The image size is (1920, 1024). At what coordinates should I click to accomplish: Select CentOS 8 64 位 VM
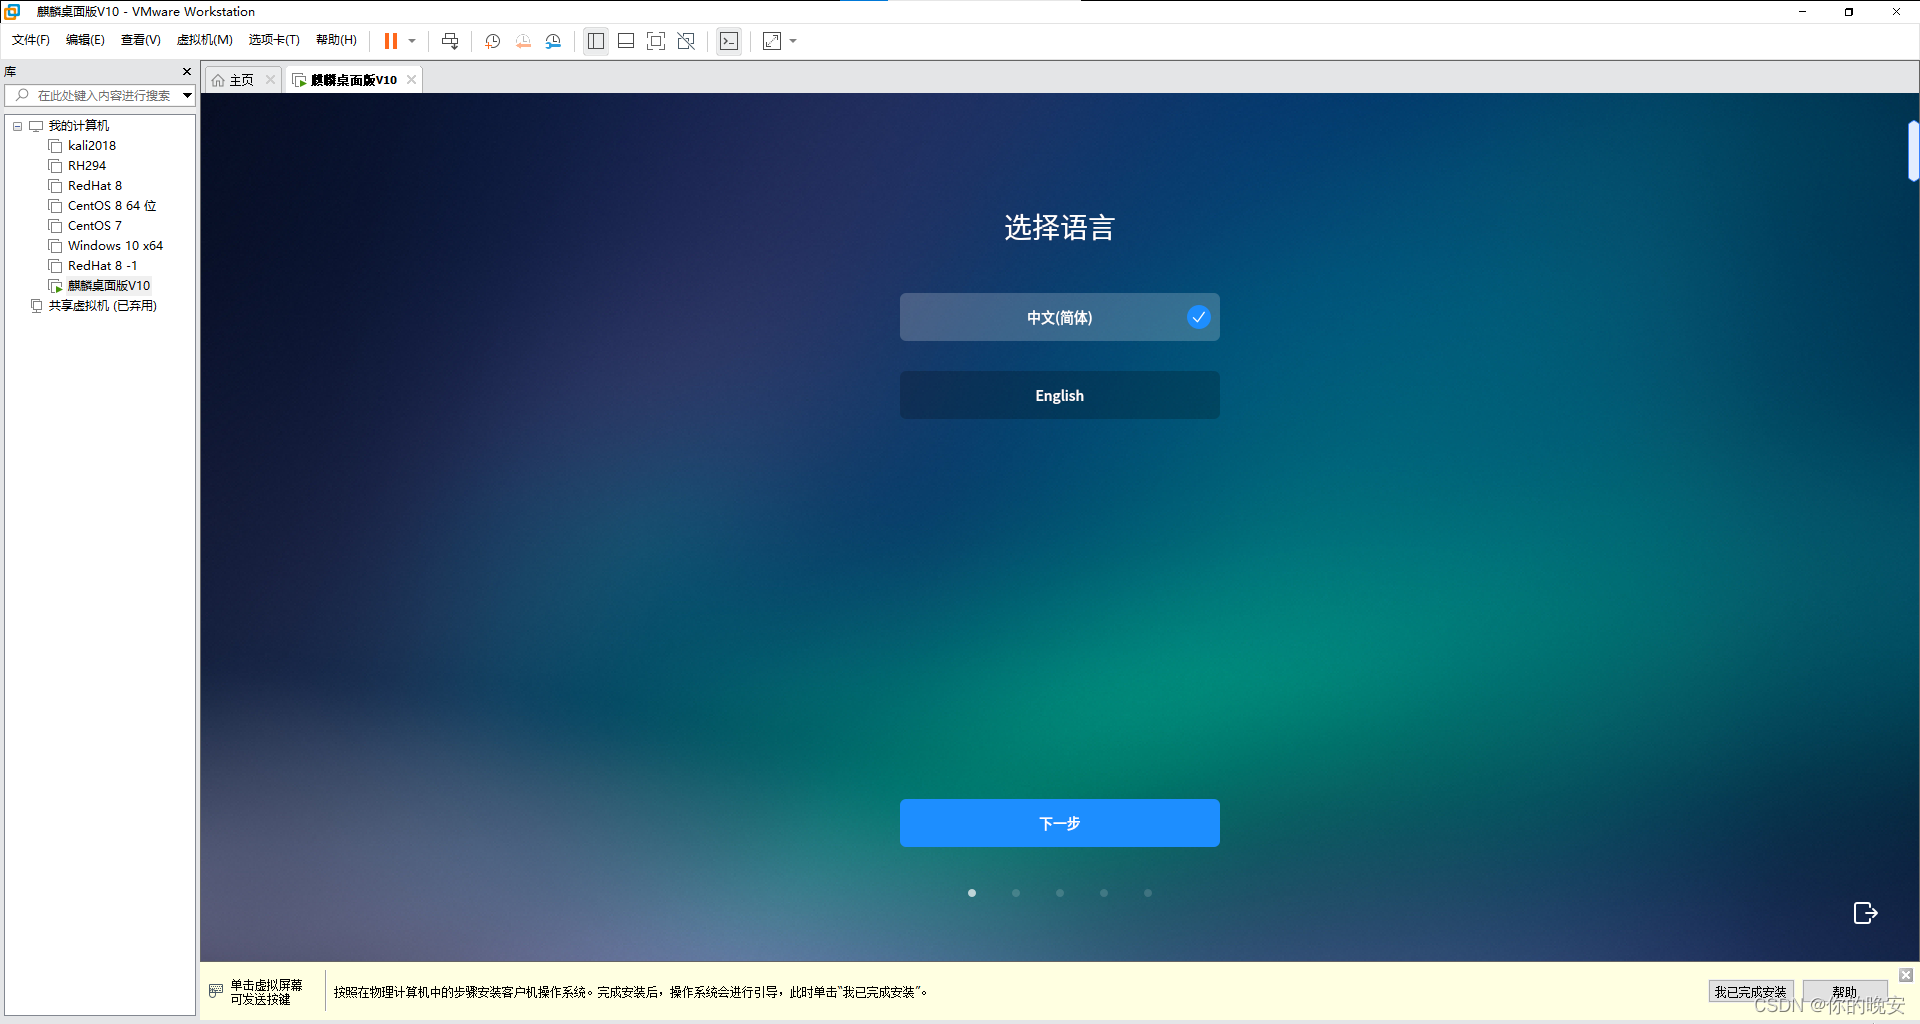click(x=112, y=206)
